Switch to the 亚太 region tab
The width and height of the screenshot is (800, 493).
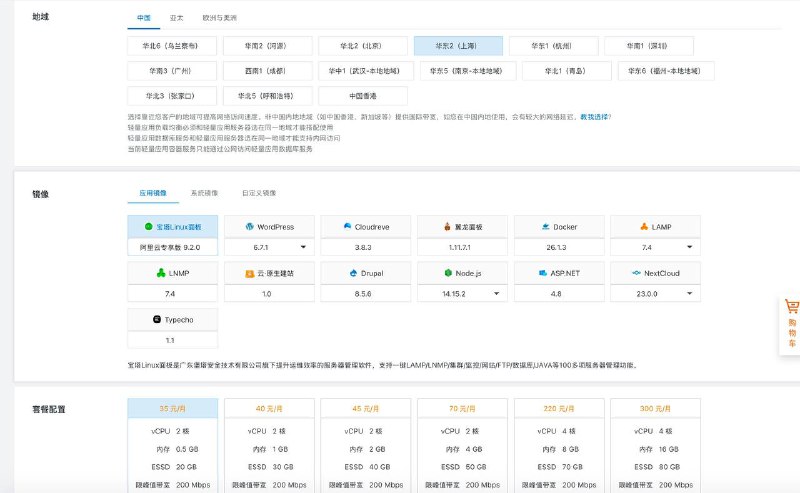(177, 18)
